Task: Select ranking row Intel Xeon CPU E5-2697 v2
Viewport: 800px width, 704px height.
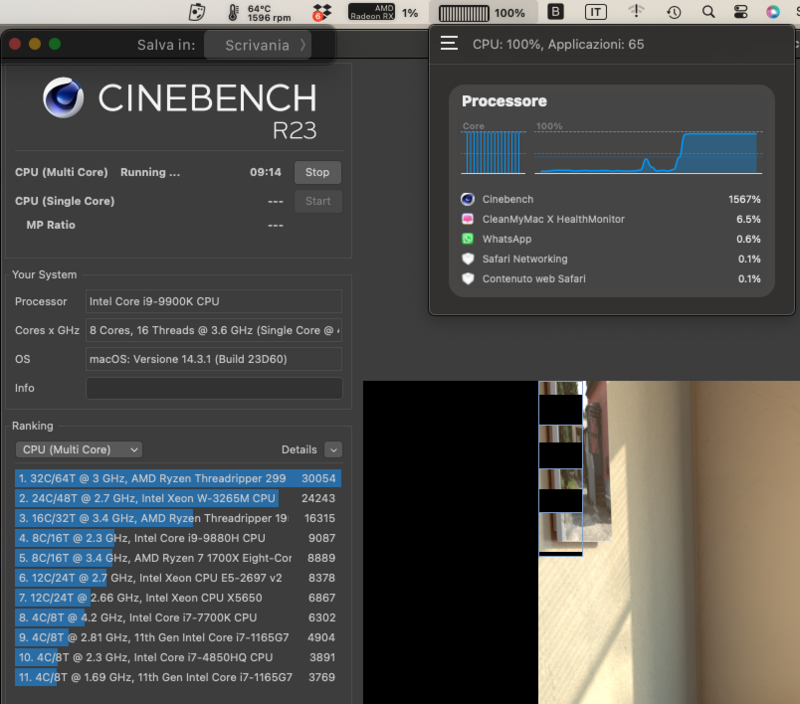Action: coord(178,577)
